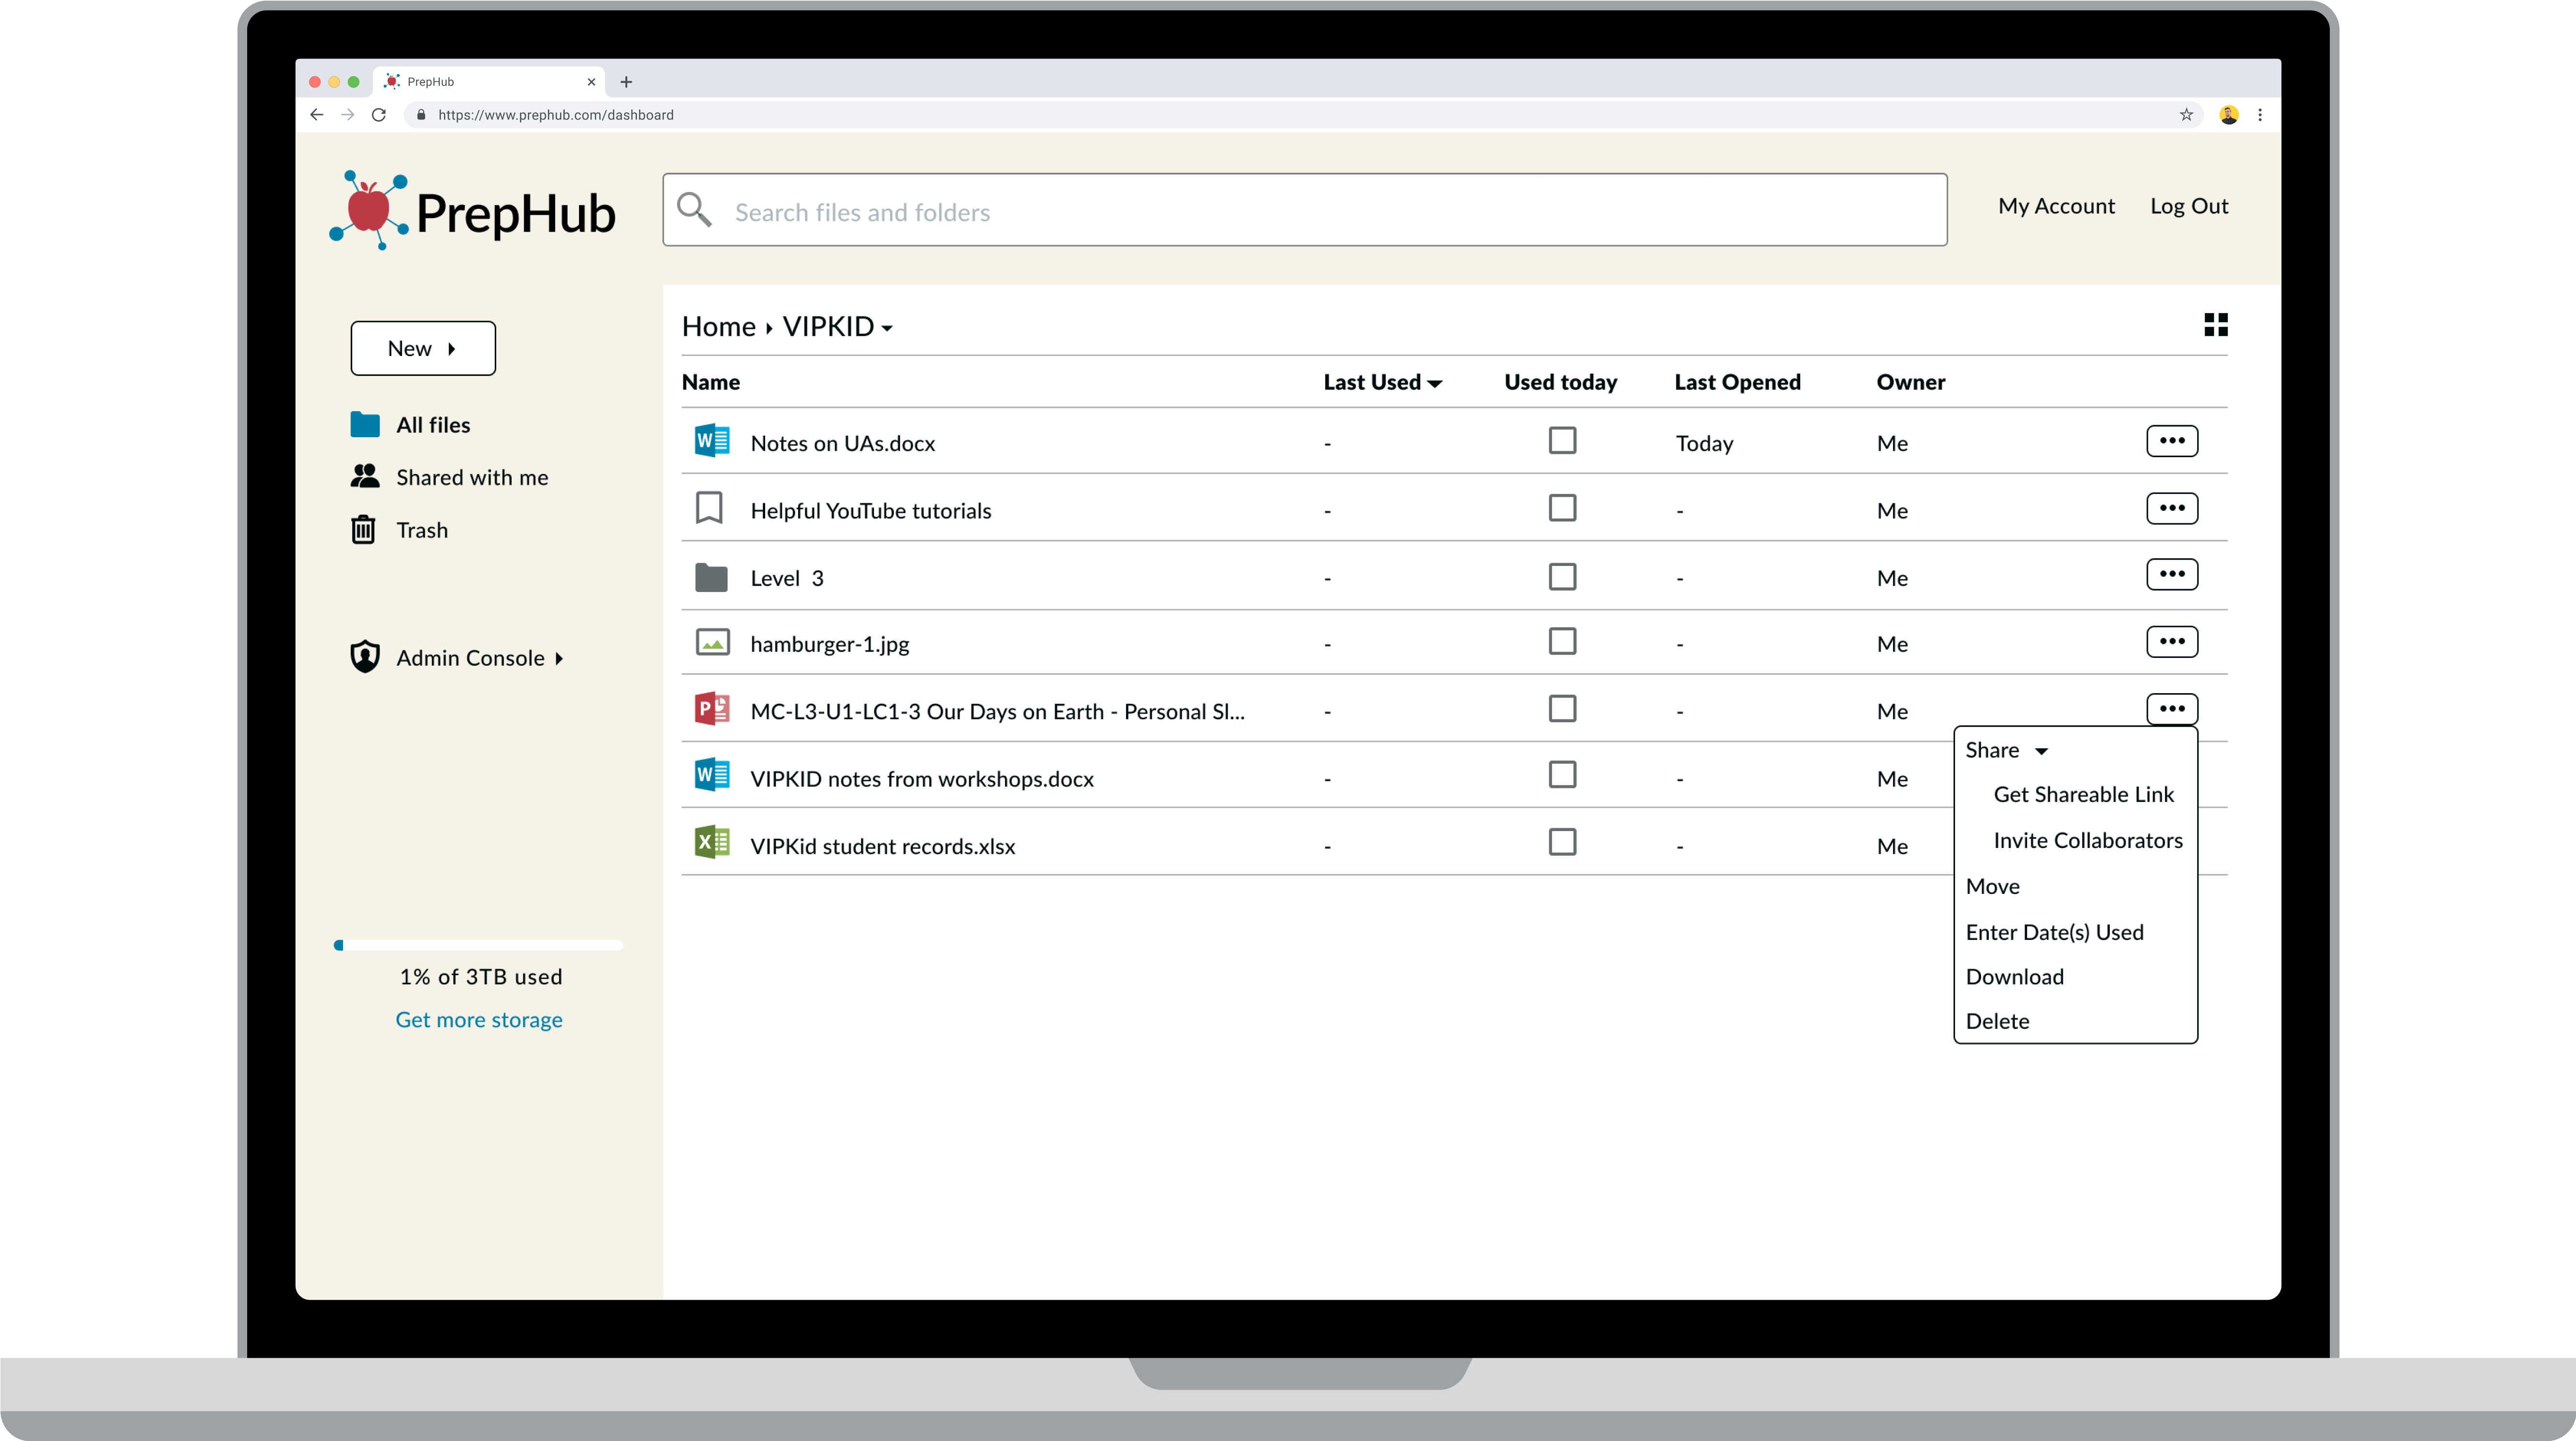Click the Admin Console shield icon
This screenshot has width=2576, height=1441.
click(x=365, y=657)
